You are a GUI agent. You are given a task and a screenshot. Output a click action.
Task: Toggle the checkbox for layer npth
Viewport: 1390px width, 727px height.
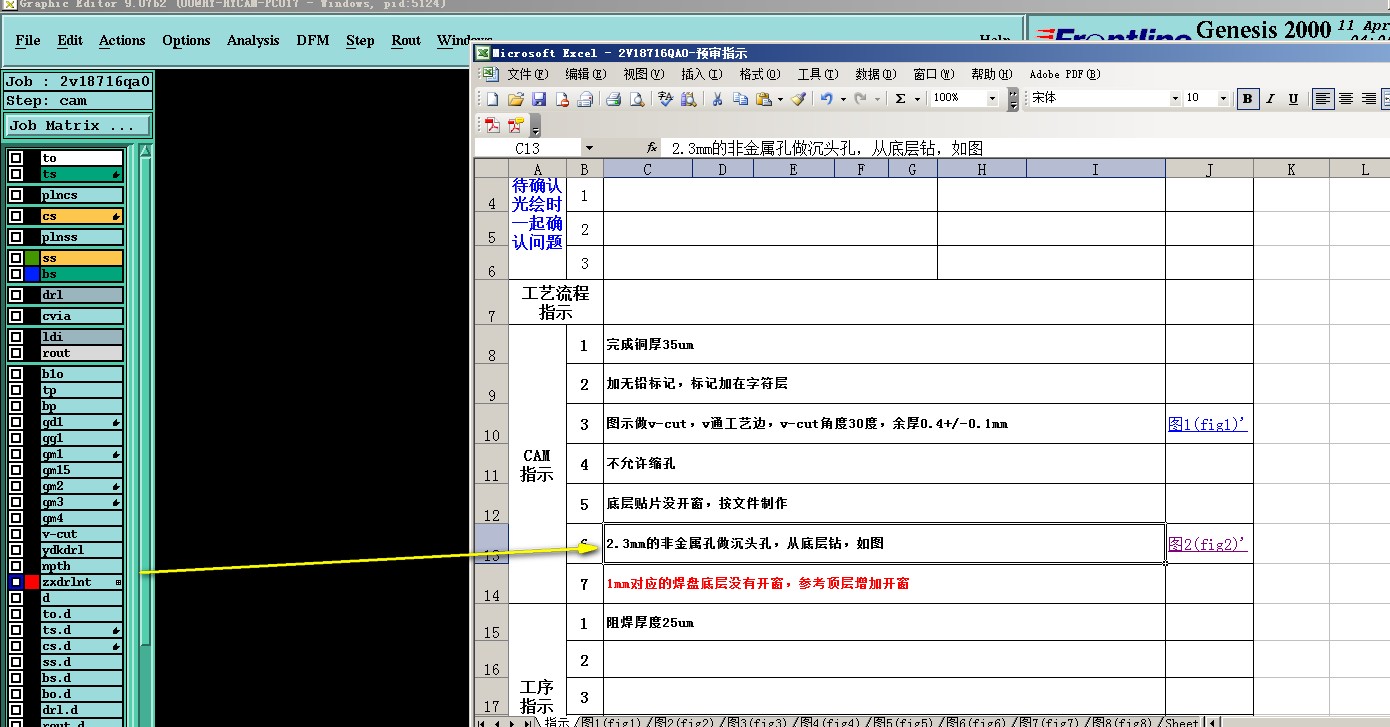coord(16,566)
